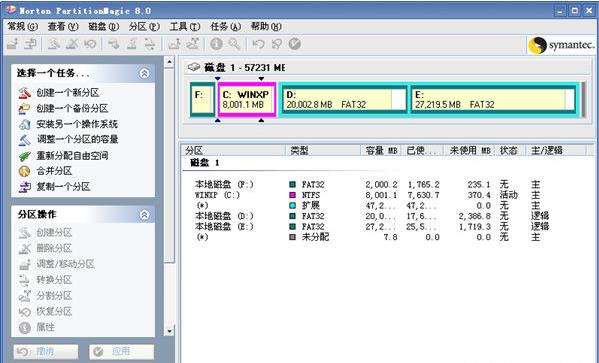Click the create partition toolbar icon
The width and height of the screenshot is (599, 363).
(x=53, y=44)
